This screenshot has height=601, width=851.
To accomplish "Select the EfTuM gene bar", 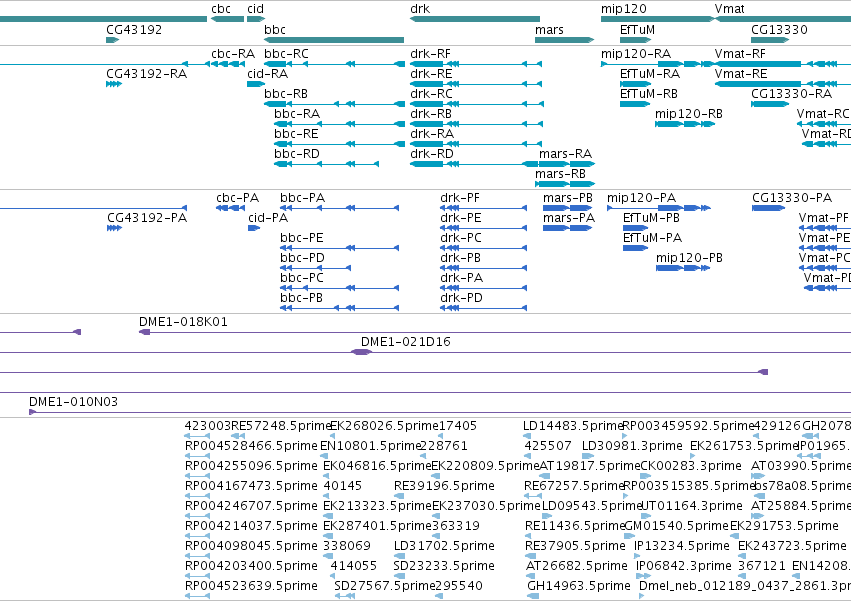I will (x=635, y=40).
